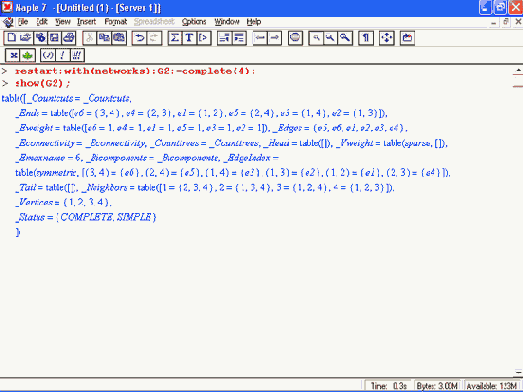Toggle nonprinting characters with the pilcrow icon
This screenshot has height=392, width=523.
click(366, 38)
